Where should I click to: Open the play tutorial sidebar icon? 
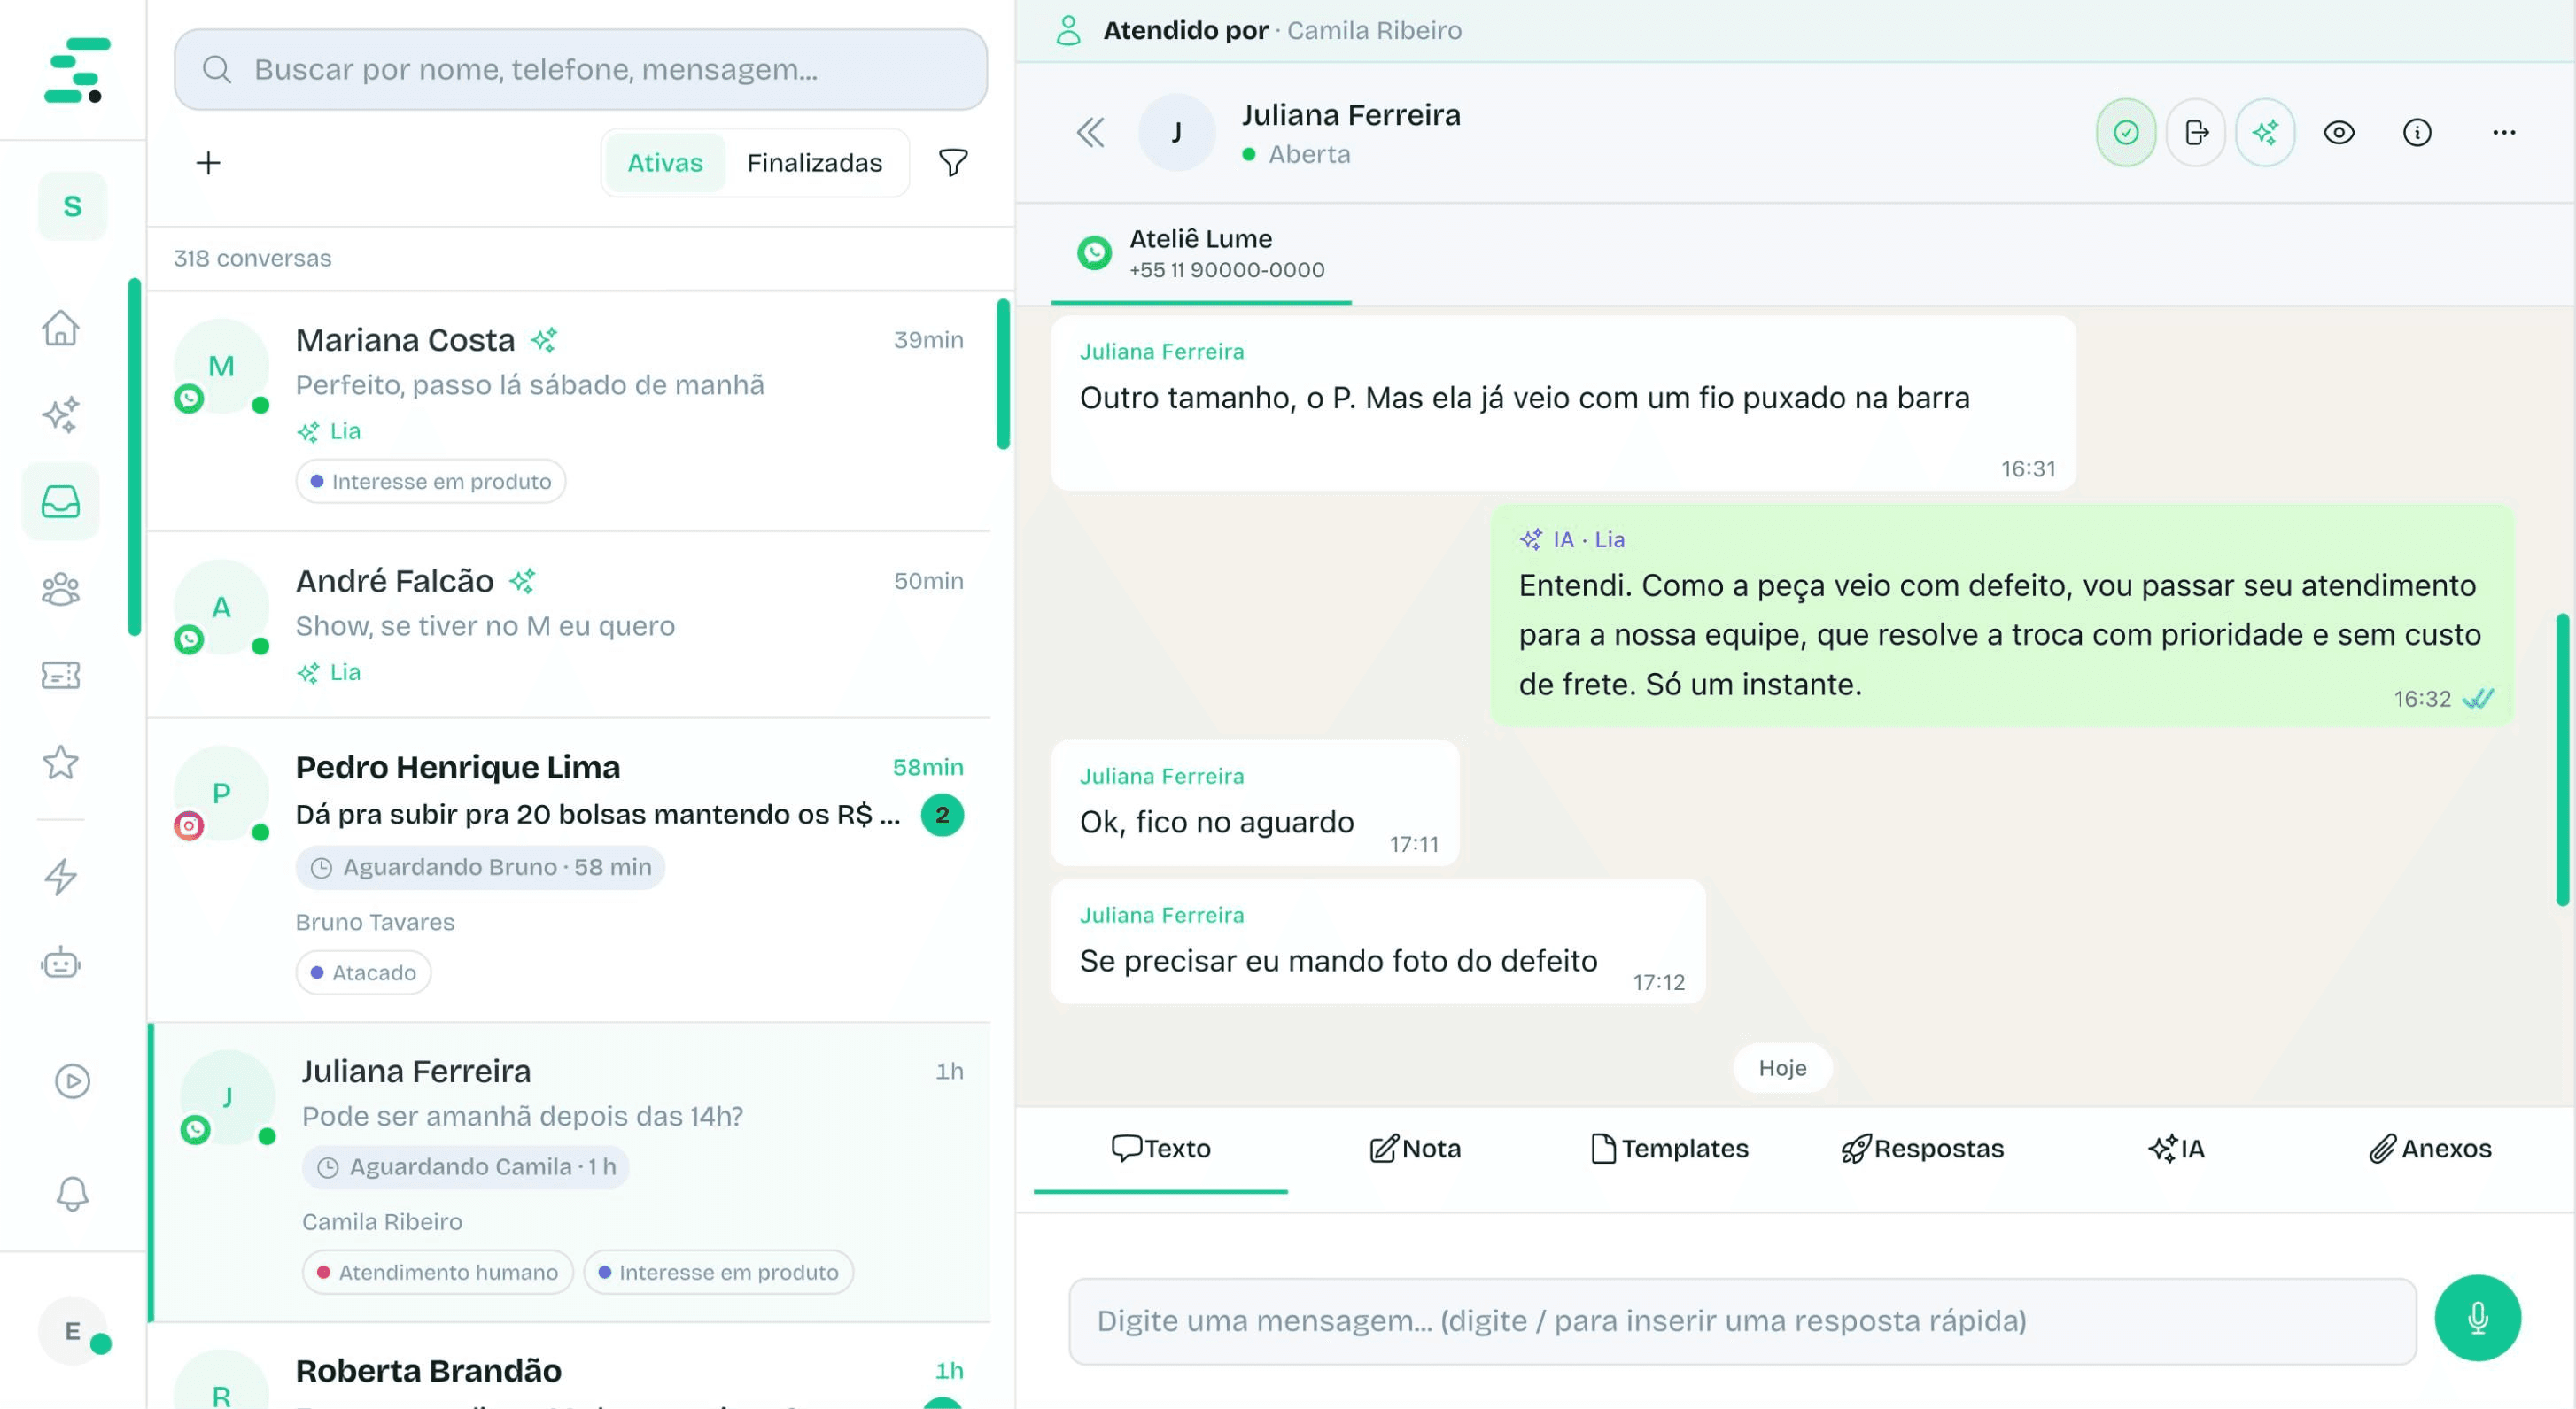click(x=72, y=1081)
